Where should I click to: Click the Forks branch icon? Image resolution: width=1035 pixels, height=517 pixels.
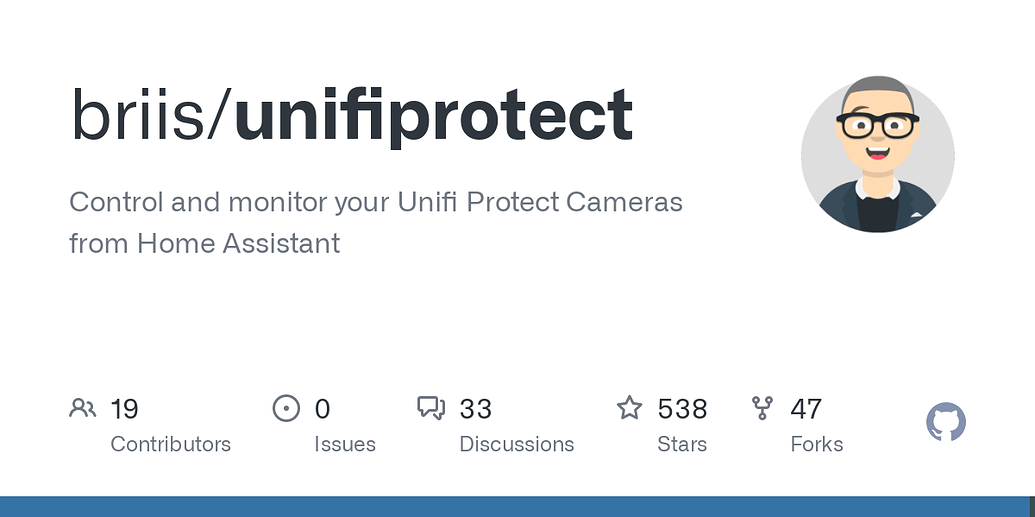[763, 408]
